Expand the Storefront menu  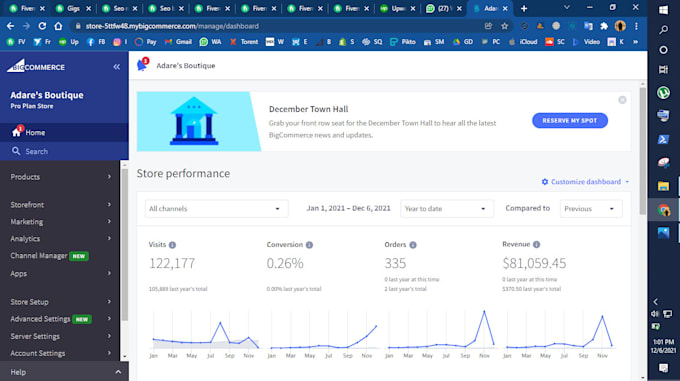click(61, 205)
